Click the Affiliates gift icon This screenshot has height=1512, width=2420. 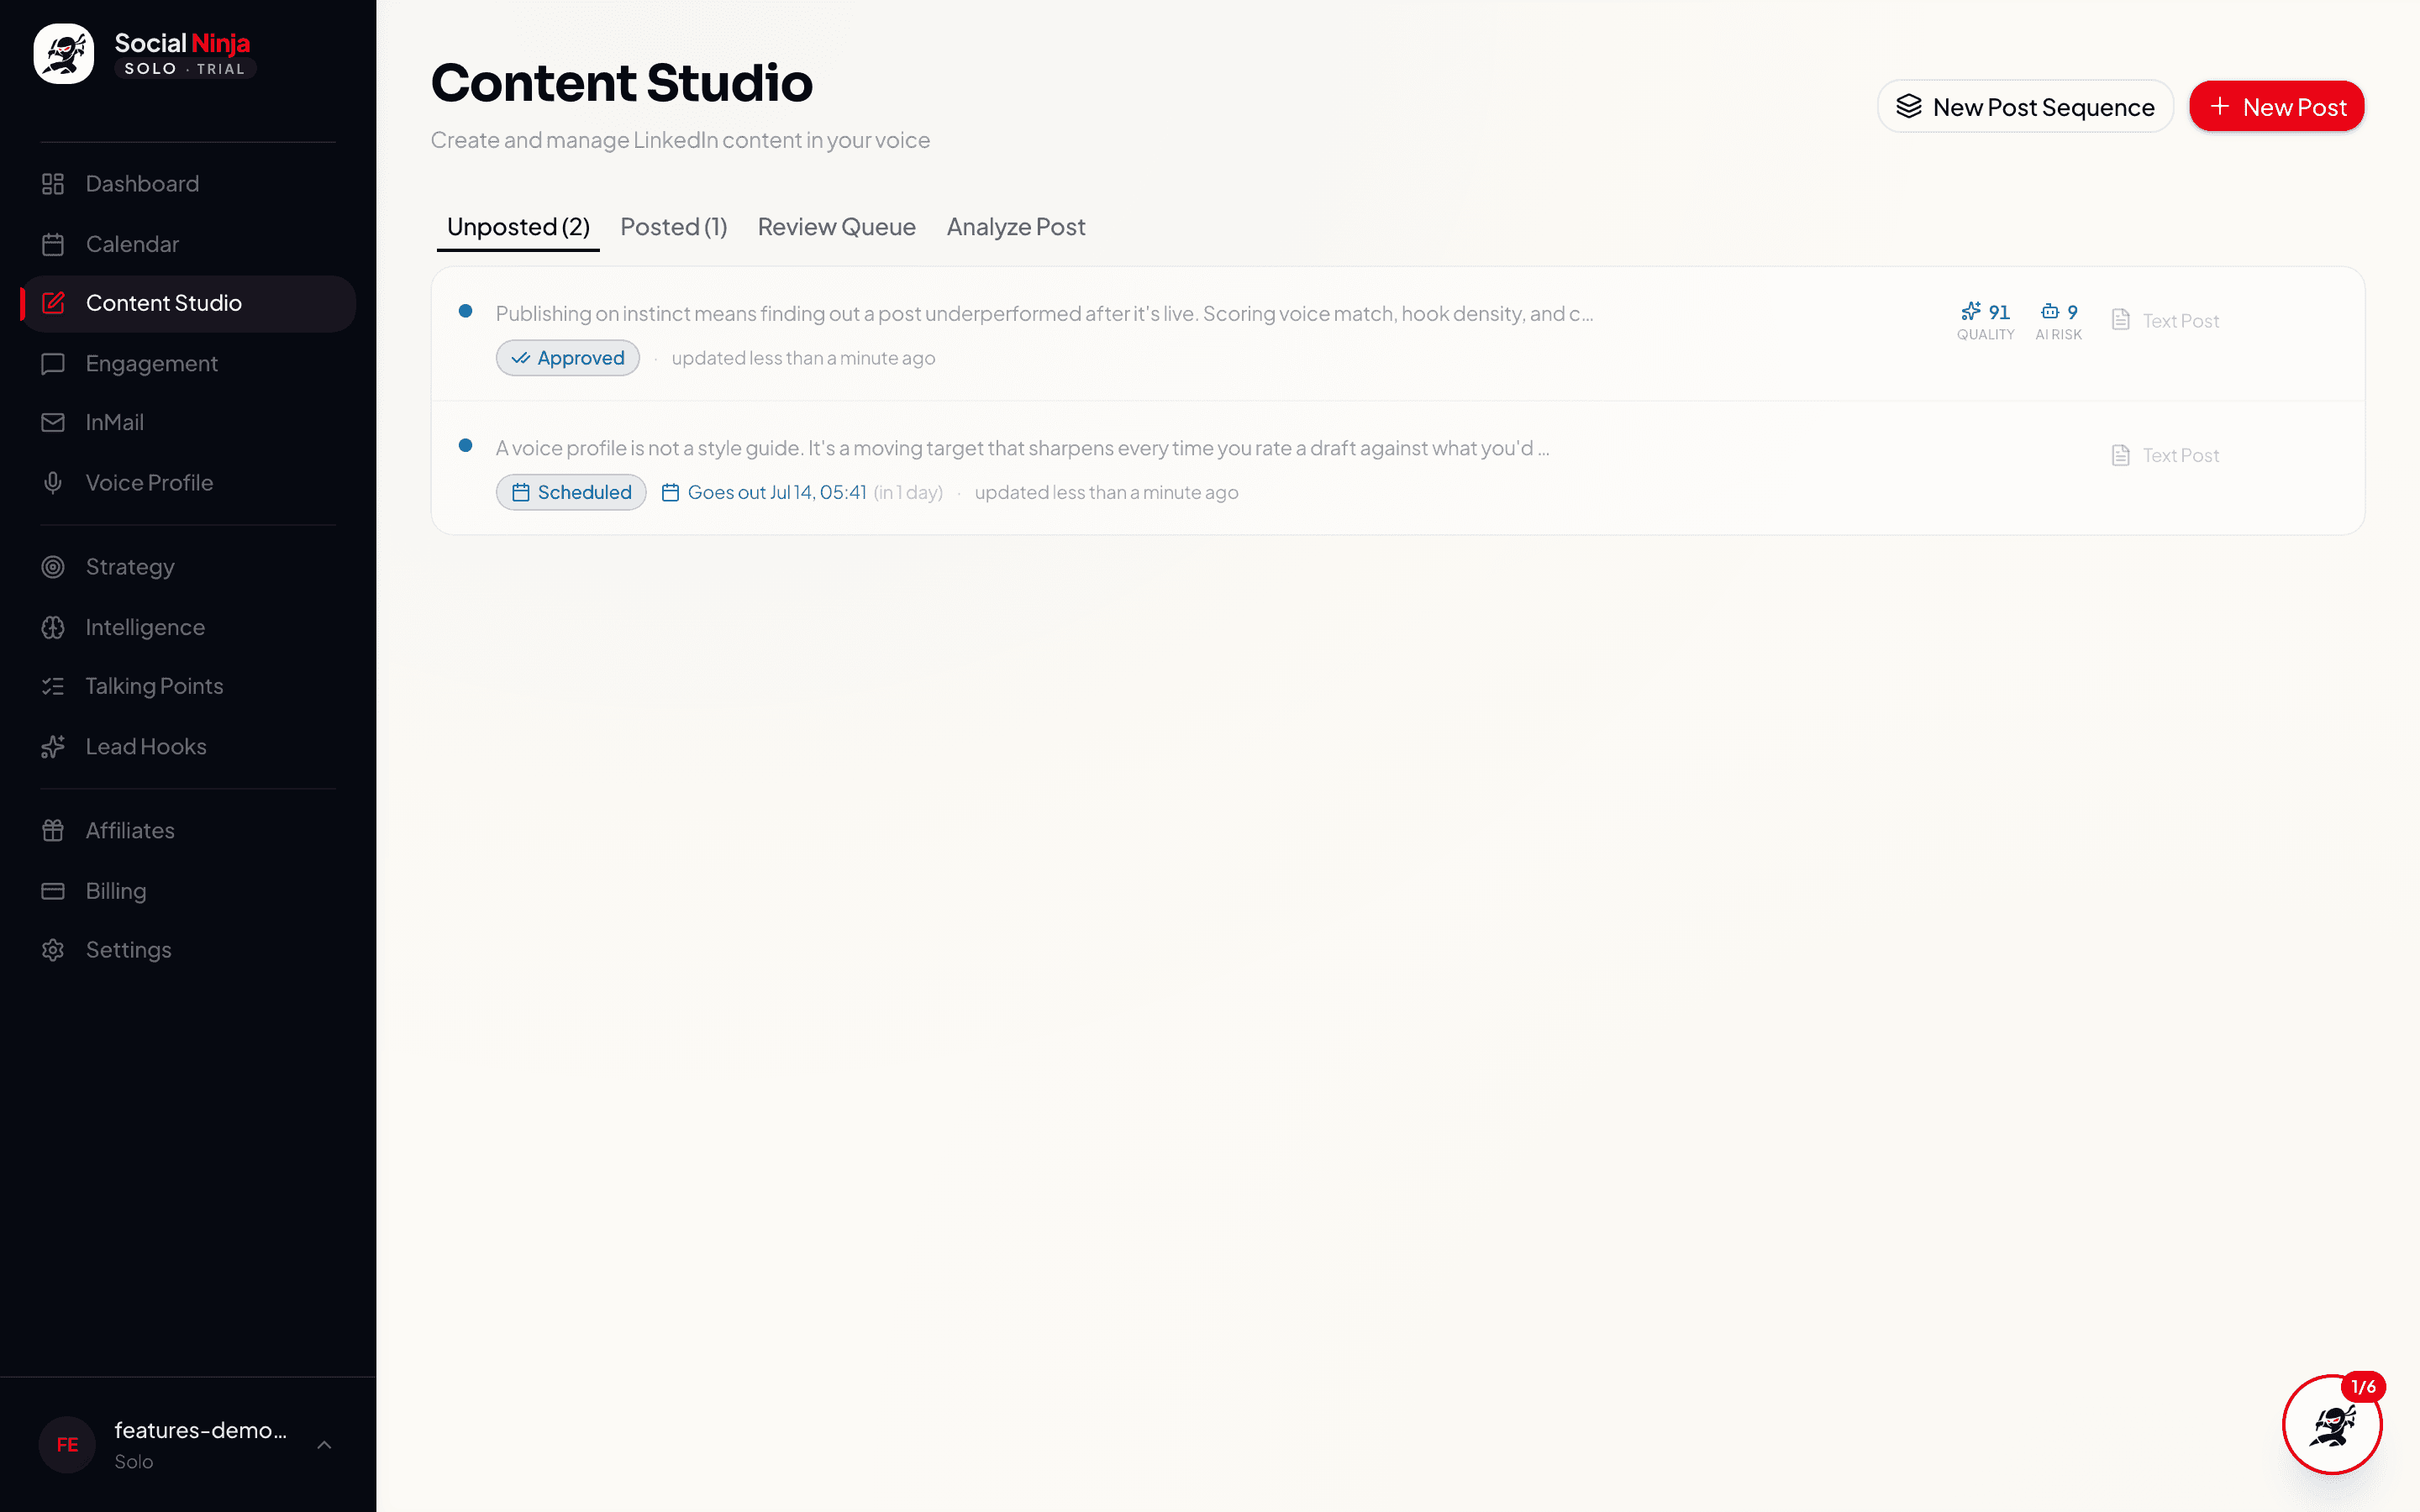[53, 830]
